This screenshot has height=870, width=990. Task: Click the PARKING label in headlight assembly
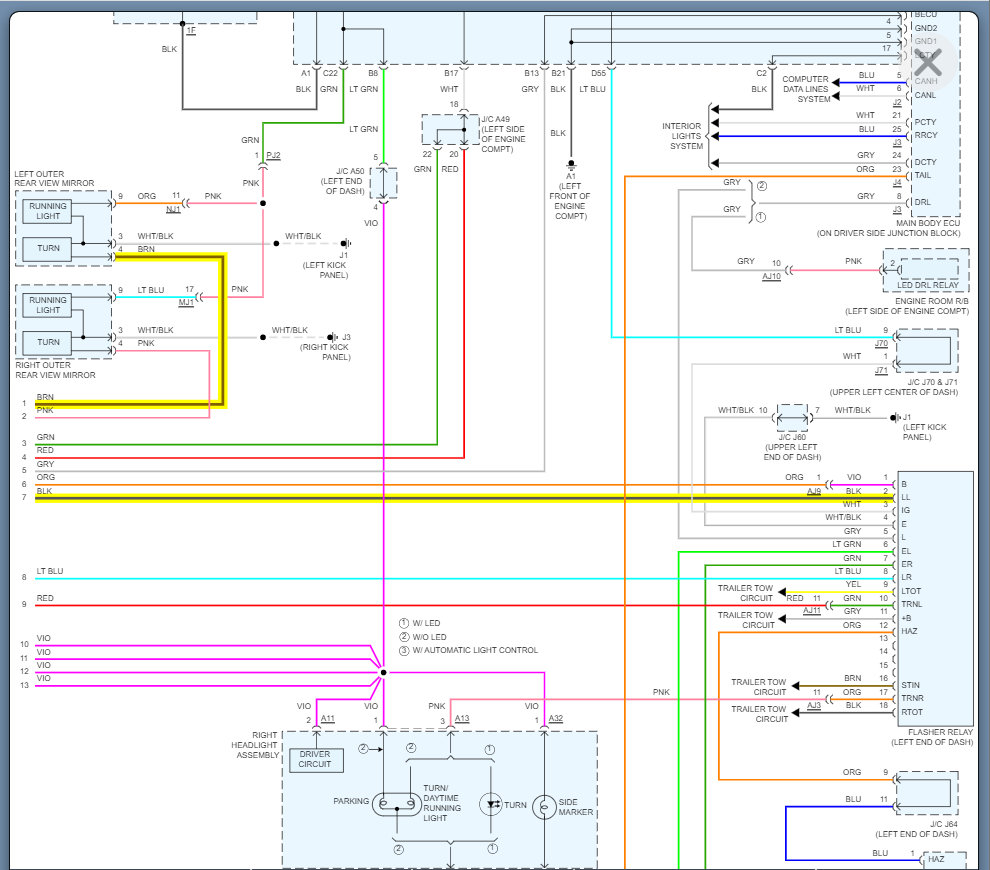[351, 801]
